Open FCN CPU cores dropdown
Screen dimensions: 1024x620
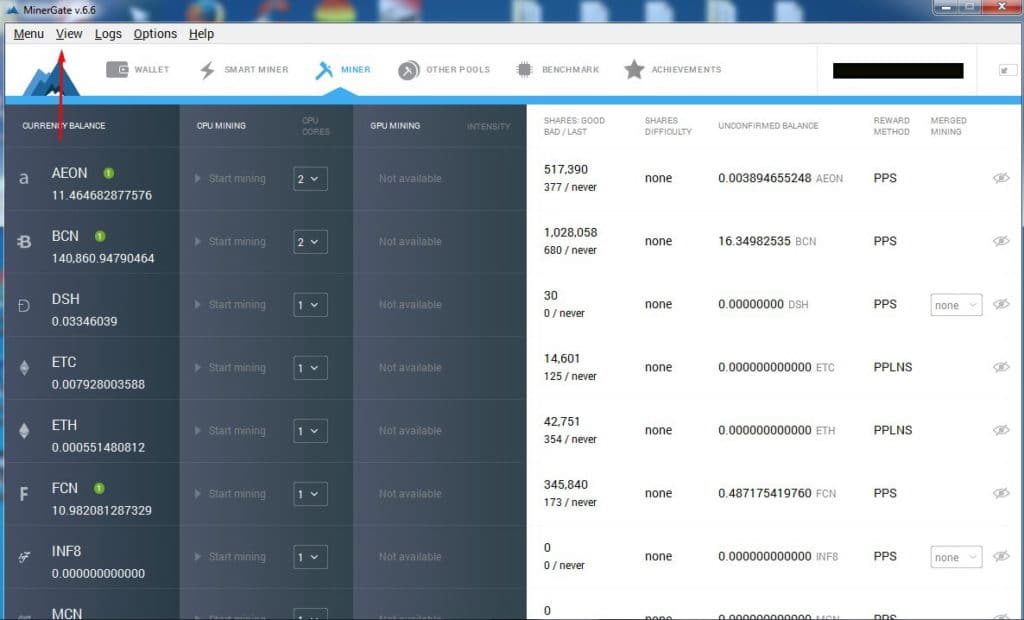tap(310, 494)
